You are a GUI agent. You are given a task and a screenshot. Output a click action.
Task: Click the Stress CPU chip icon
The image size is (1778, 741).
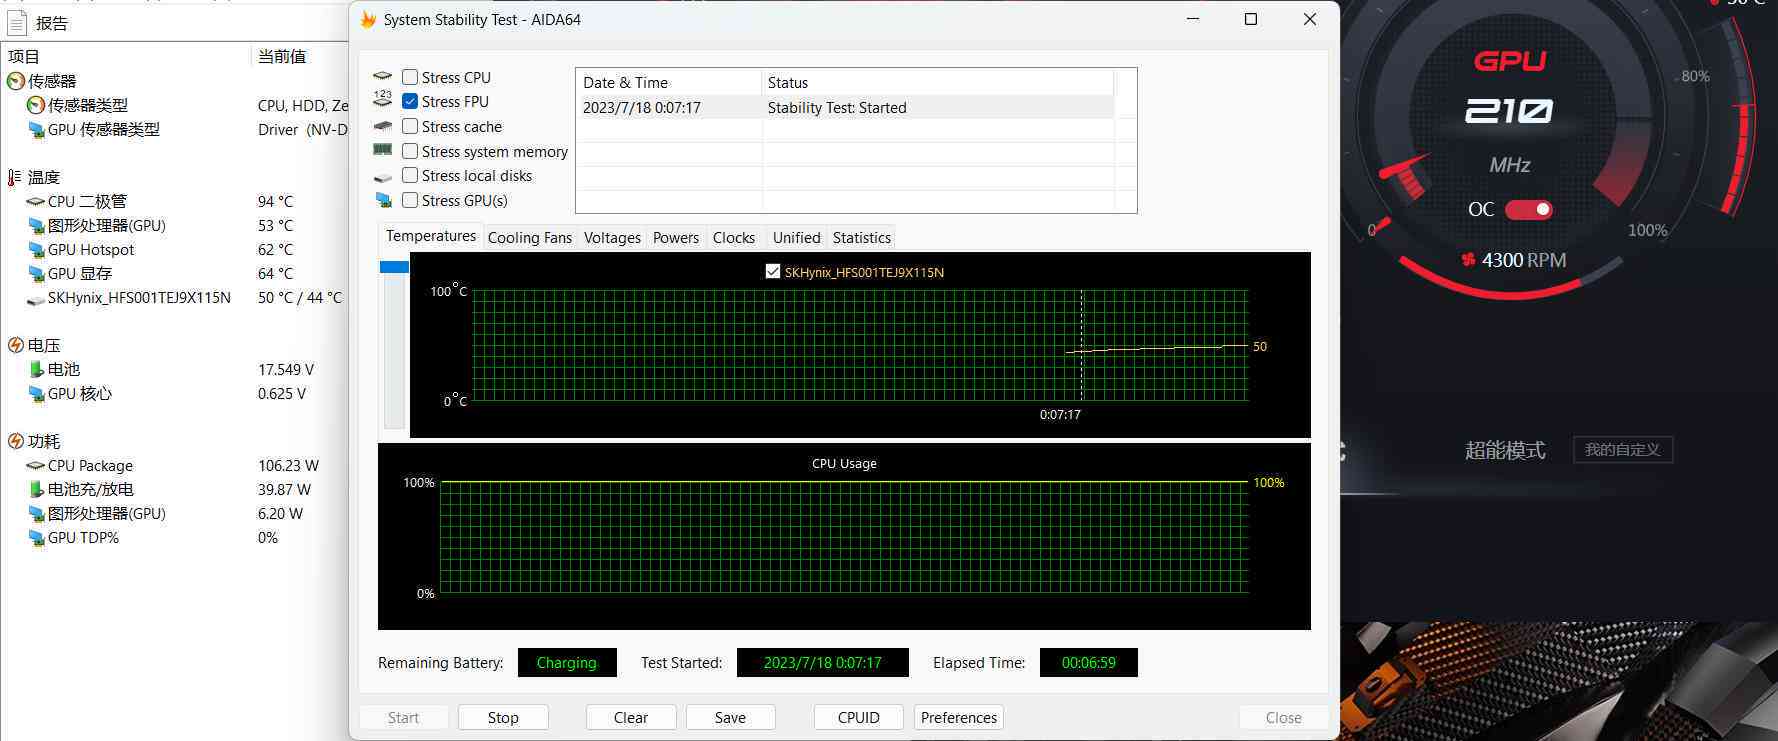tap(382, 76)
